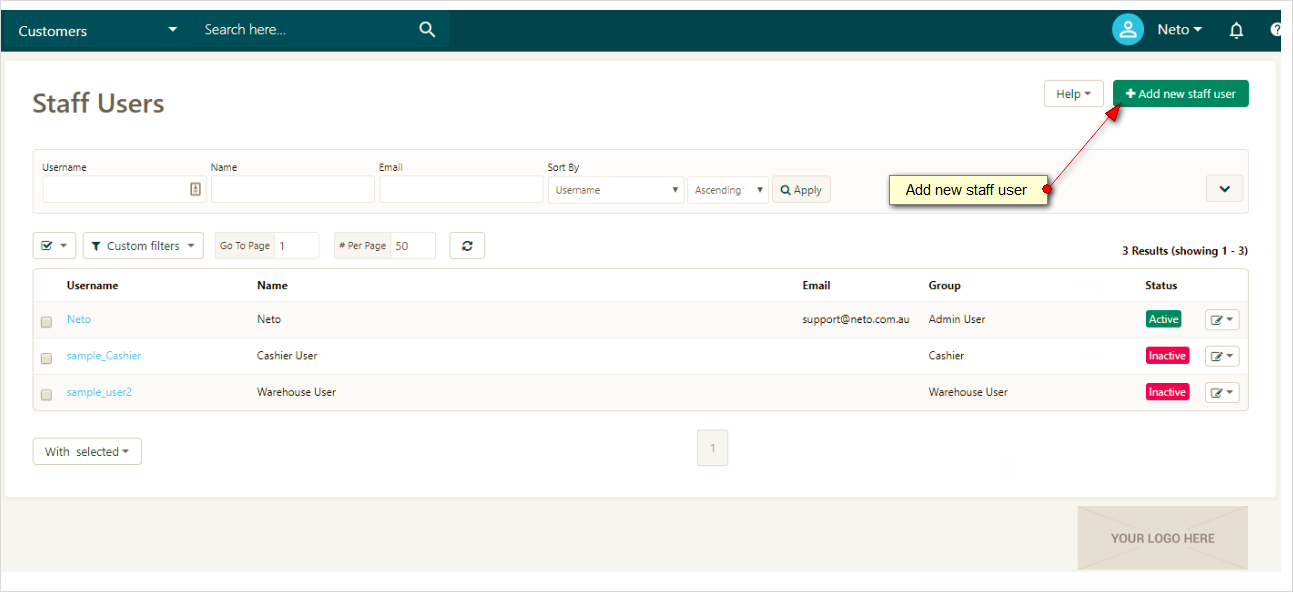Open the notifications bell

(x=1236, y=30)
